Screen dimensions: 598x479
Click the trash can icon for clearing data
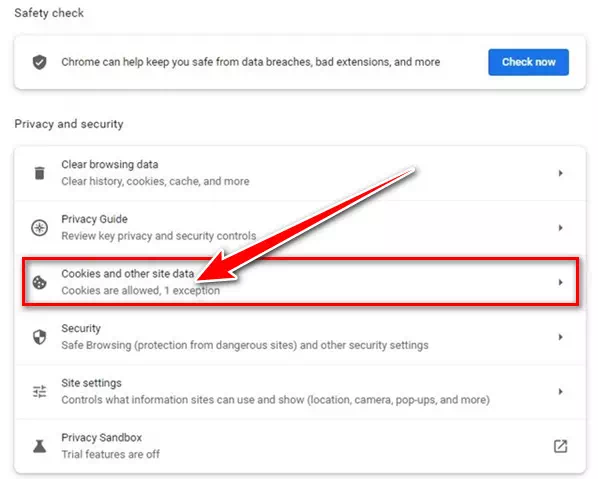39,173
